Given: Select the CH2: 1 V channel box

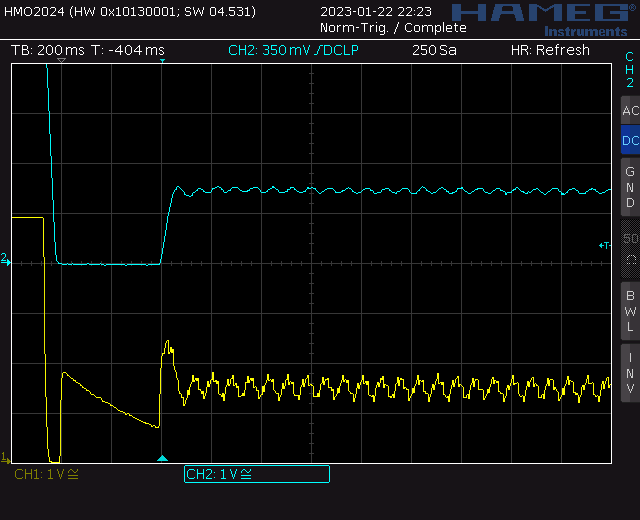Looking at the screenshot, I should pyautogui.click(x=256, y=474).
